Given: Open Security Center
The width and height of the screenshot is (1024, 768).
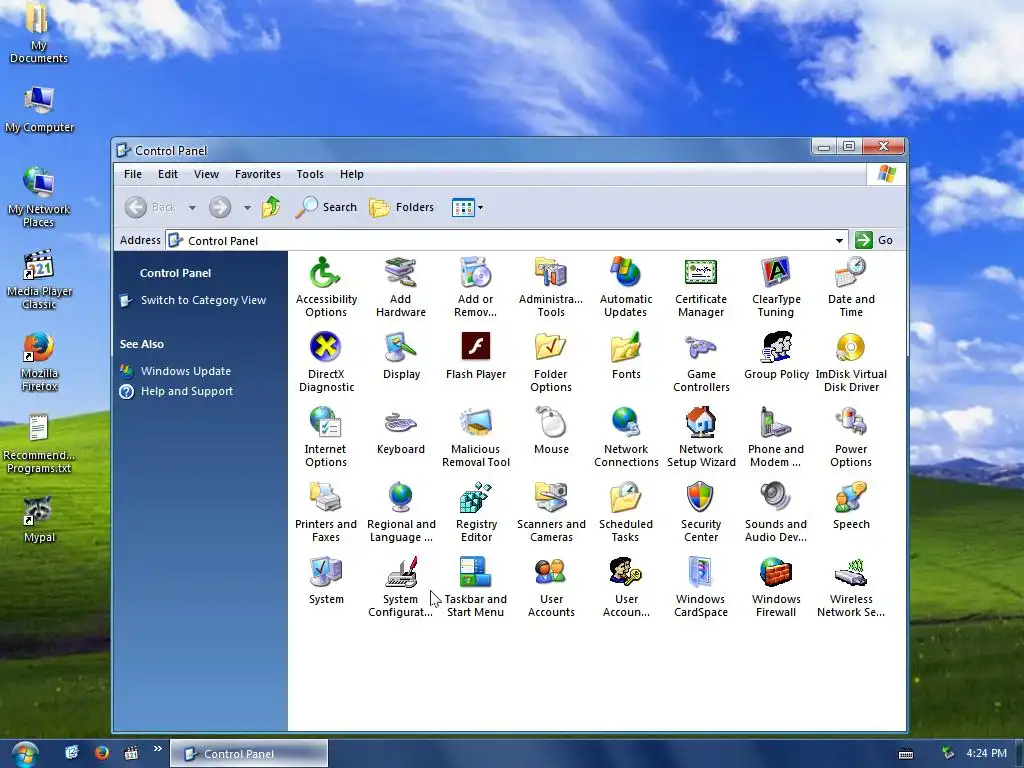Looking at the screenshot, I should click(701, 512).
